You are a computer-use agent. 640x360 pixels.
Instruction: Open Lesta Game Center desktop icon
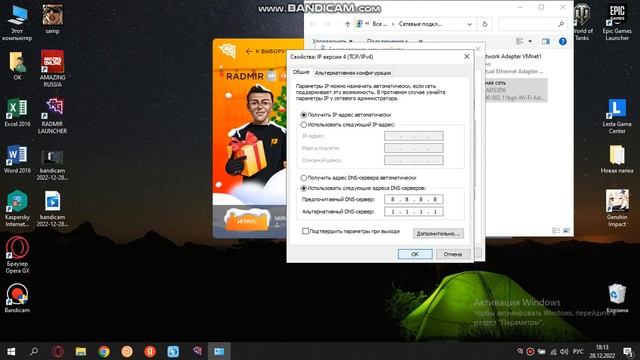[617, 116]
